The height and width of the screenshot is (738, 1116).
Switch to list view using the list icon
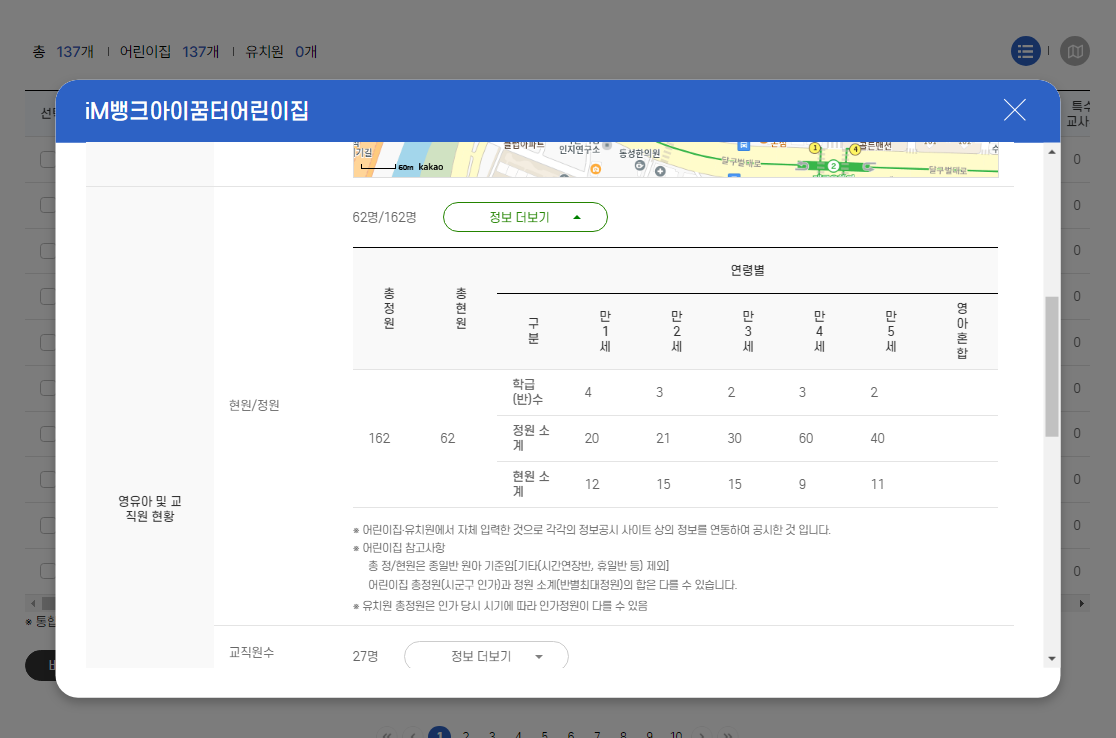(x=1026, y=51)
